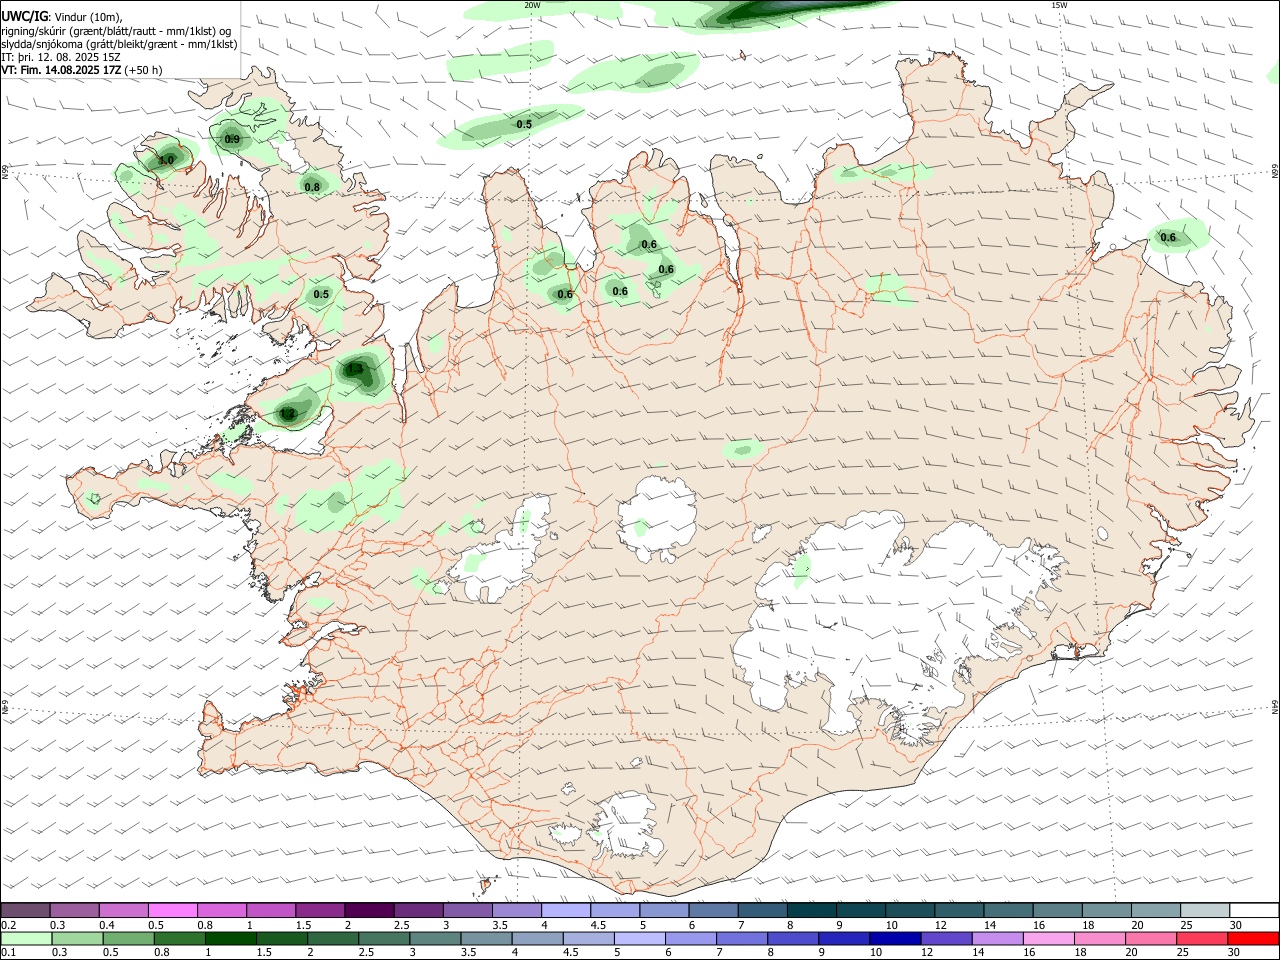Click the top-row 25–30 pale grey swatch

coord(1205,910)
